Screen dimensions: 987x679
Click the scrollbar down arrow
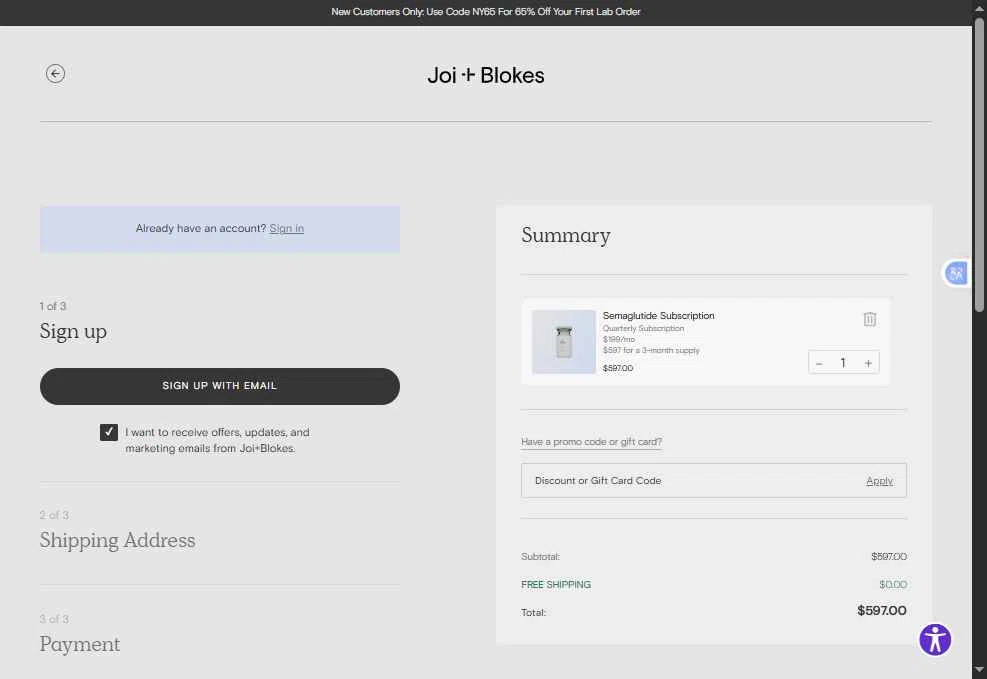979,670
